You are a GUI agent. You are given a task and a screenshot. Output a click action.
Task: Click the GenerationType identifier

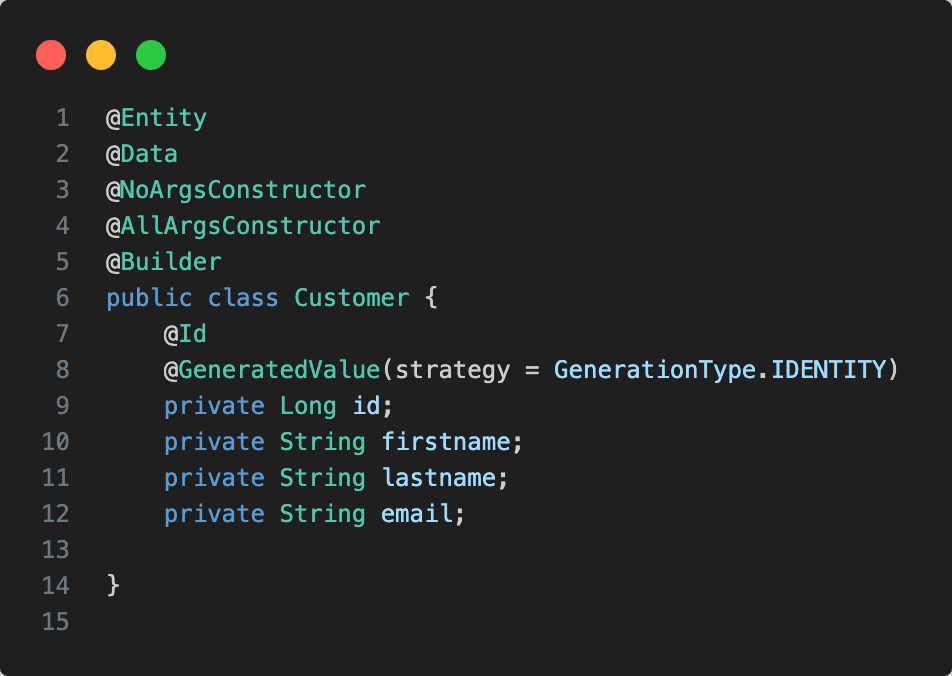[x=655, y=370]
